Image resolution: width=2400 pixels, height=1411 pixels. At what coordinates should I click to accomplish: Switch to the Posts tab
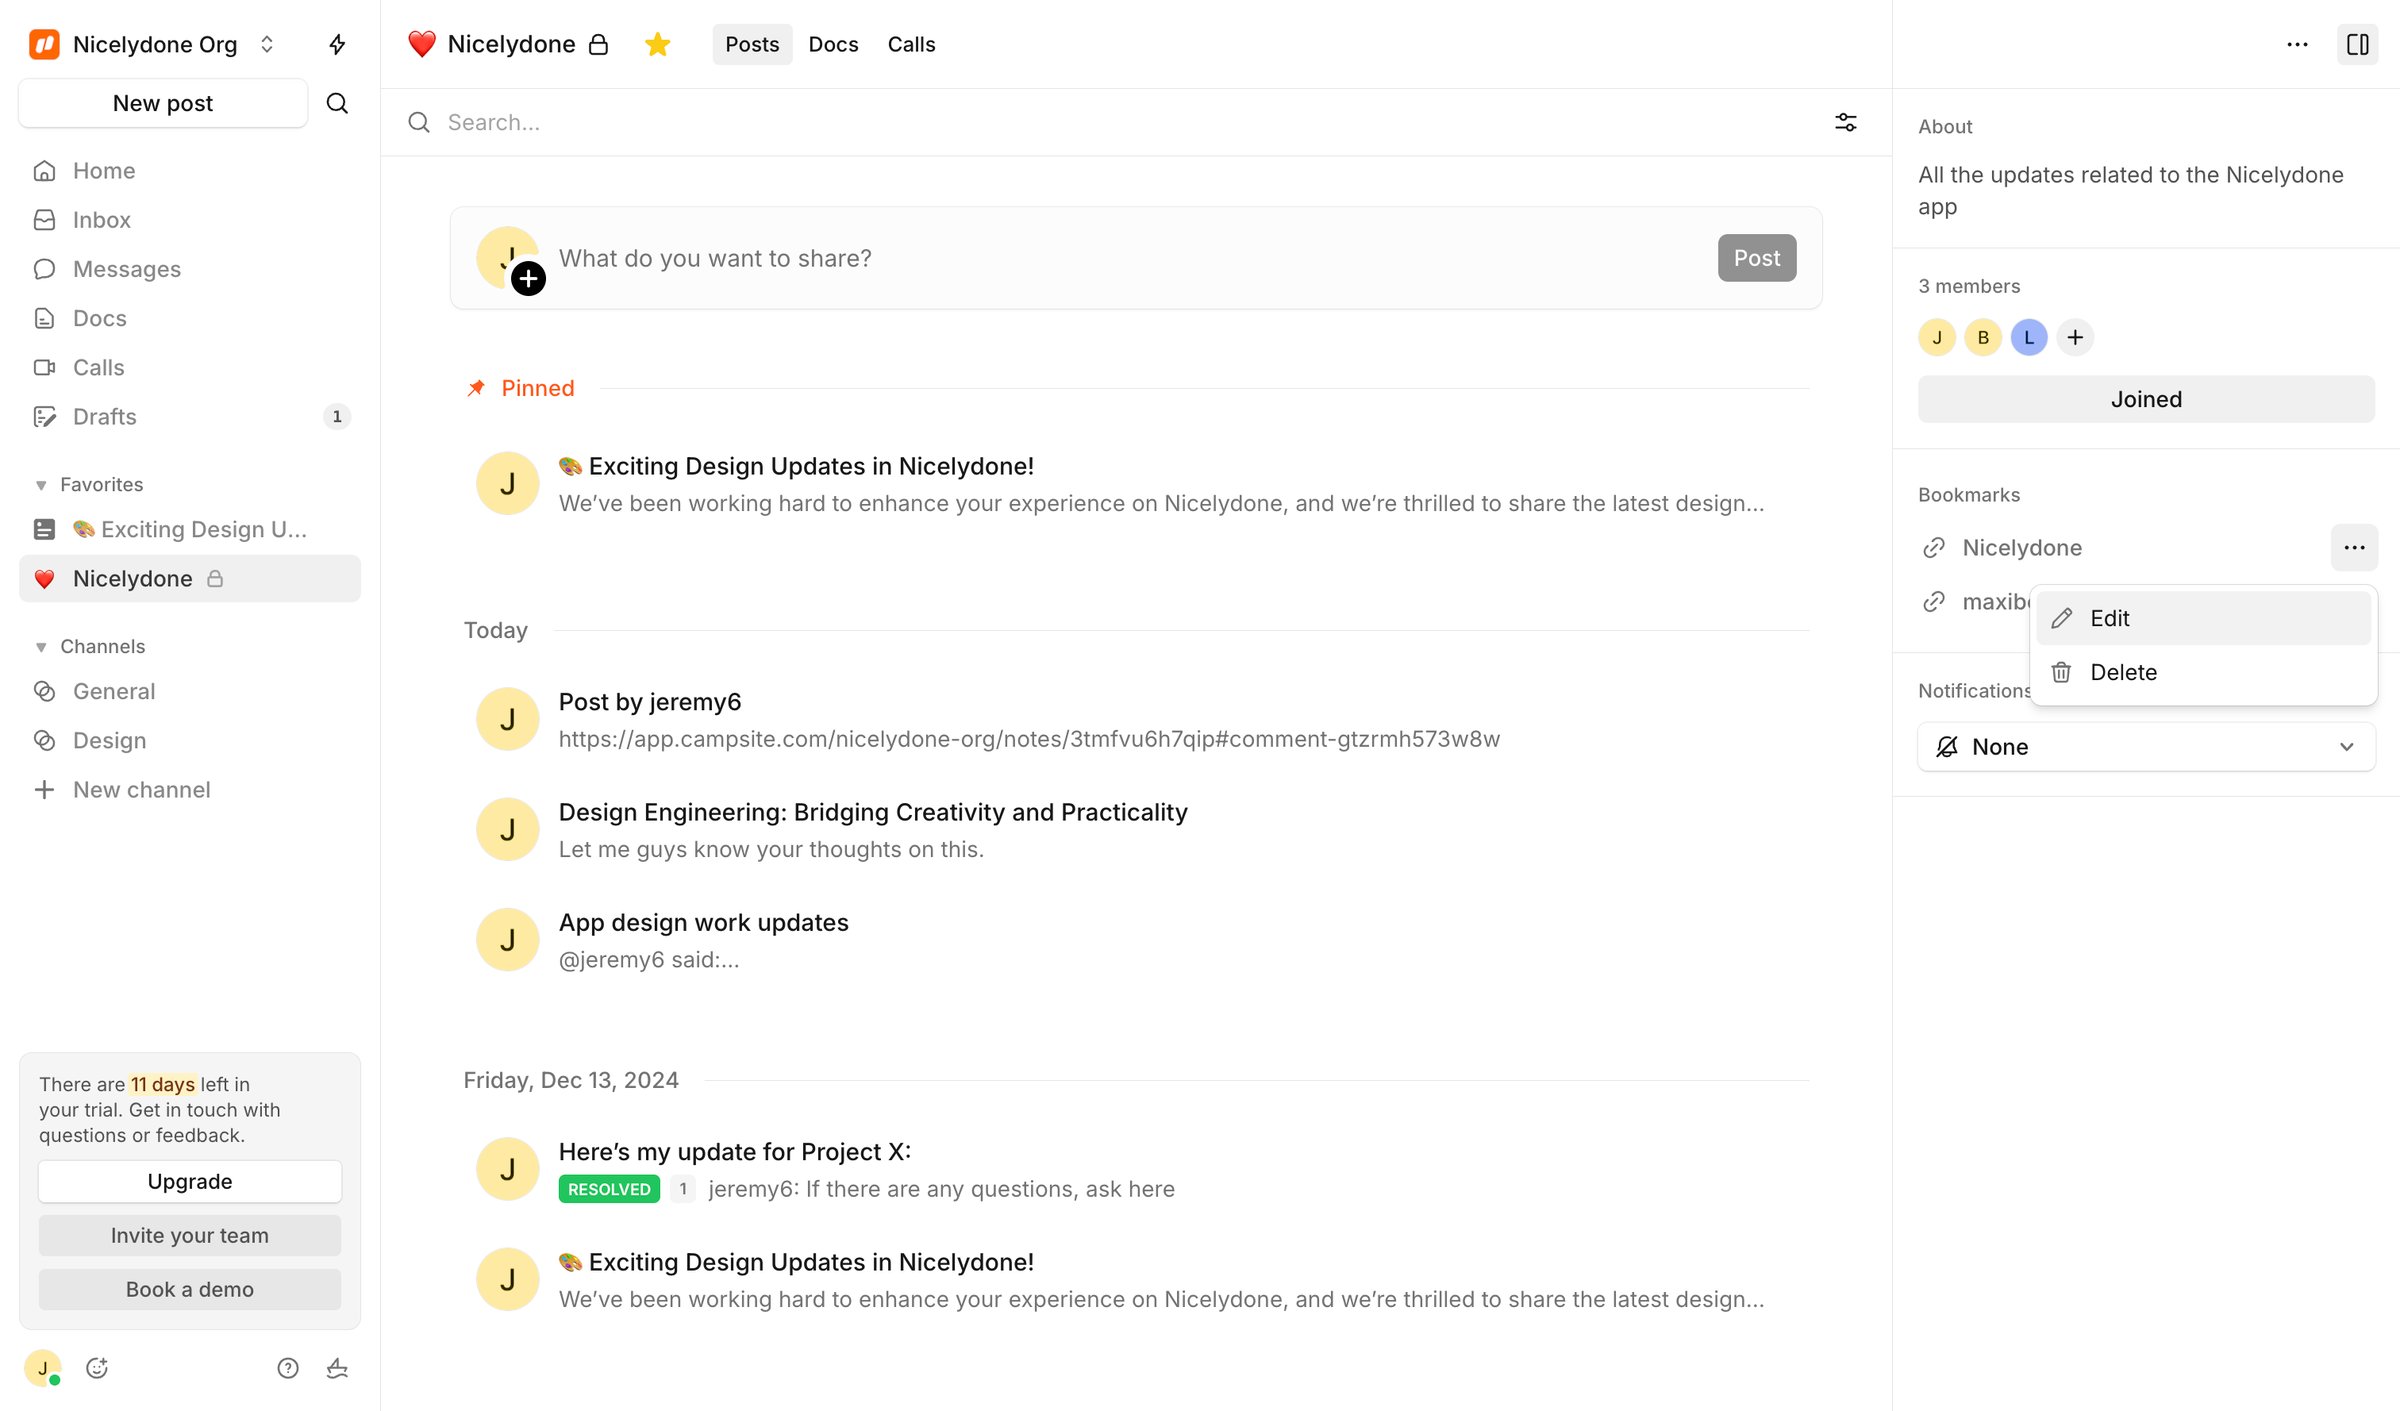point(752,44)
